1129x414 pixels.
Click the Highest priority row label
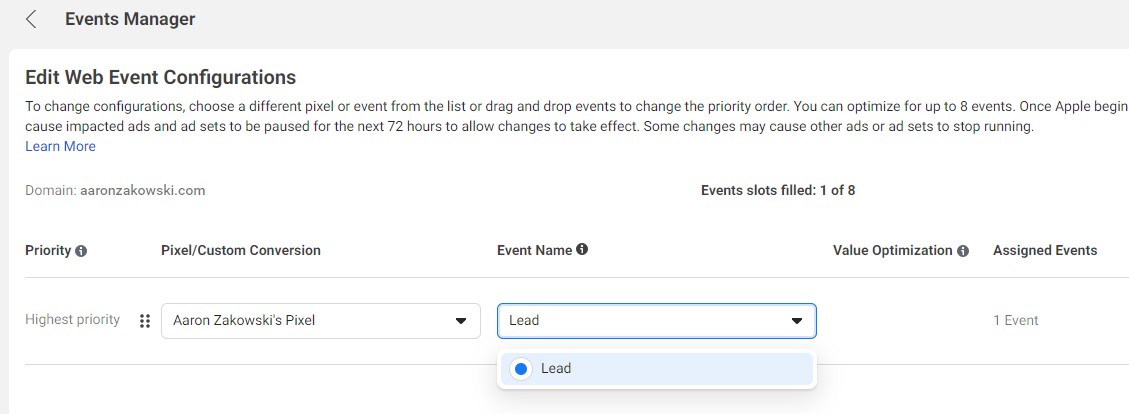(x=72, y=320)
